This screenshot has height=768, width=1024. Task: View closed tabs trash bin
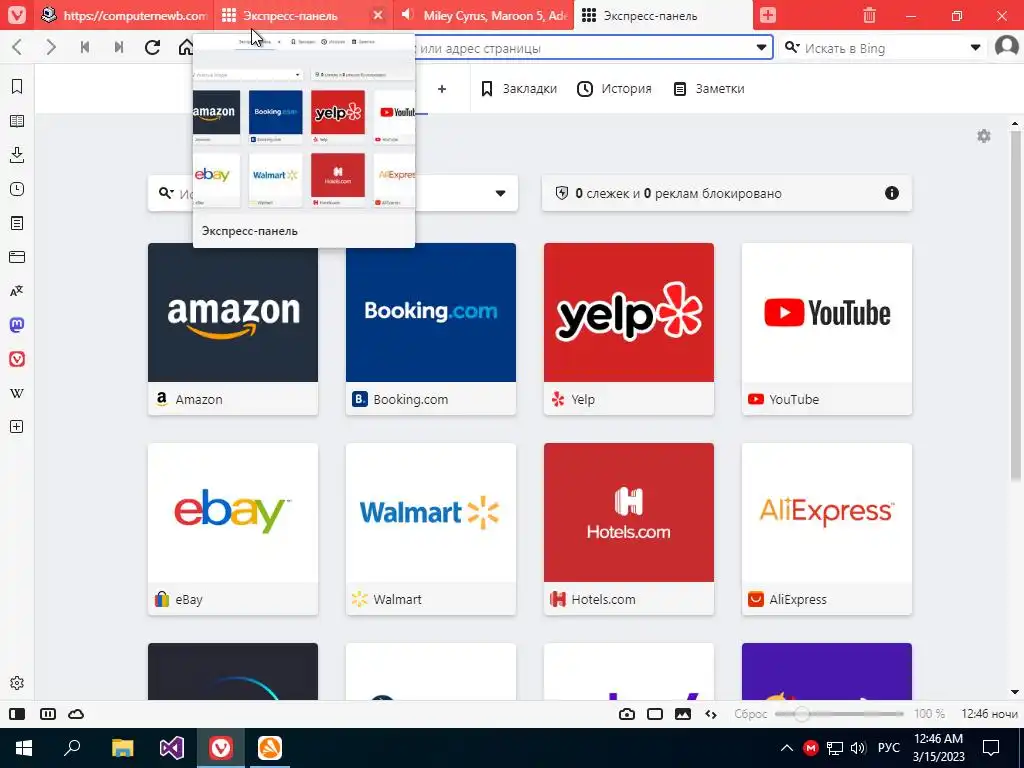coord(869,15)
